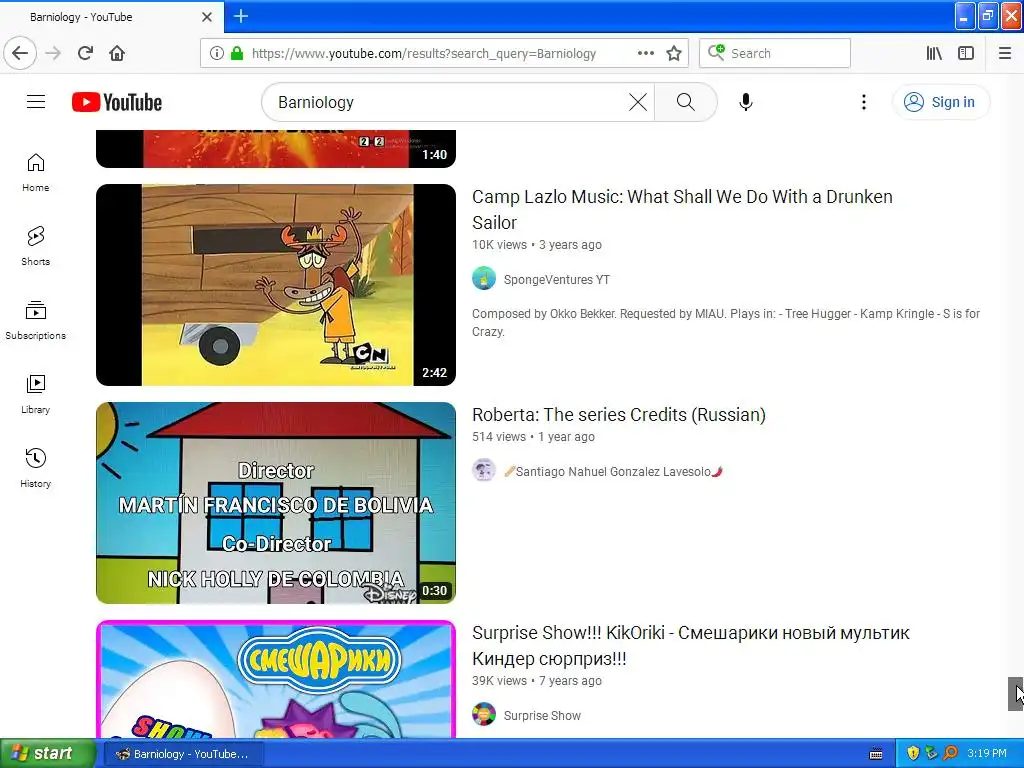Click 39K views 7 years ago text
The width and height of the screenshot is (1024, 768).
click(x=537, y=680)
